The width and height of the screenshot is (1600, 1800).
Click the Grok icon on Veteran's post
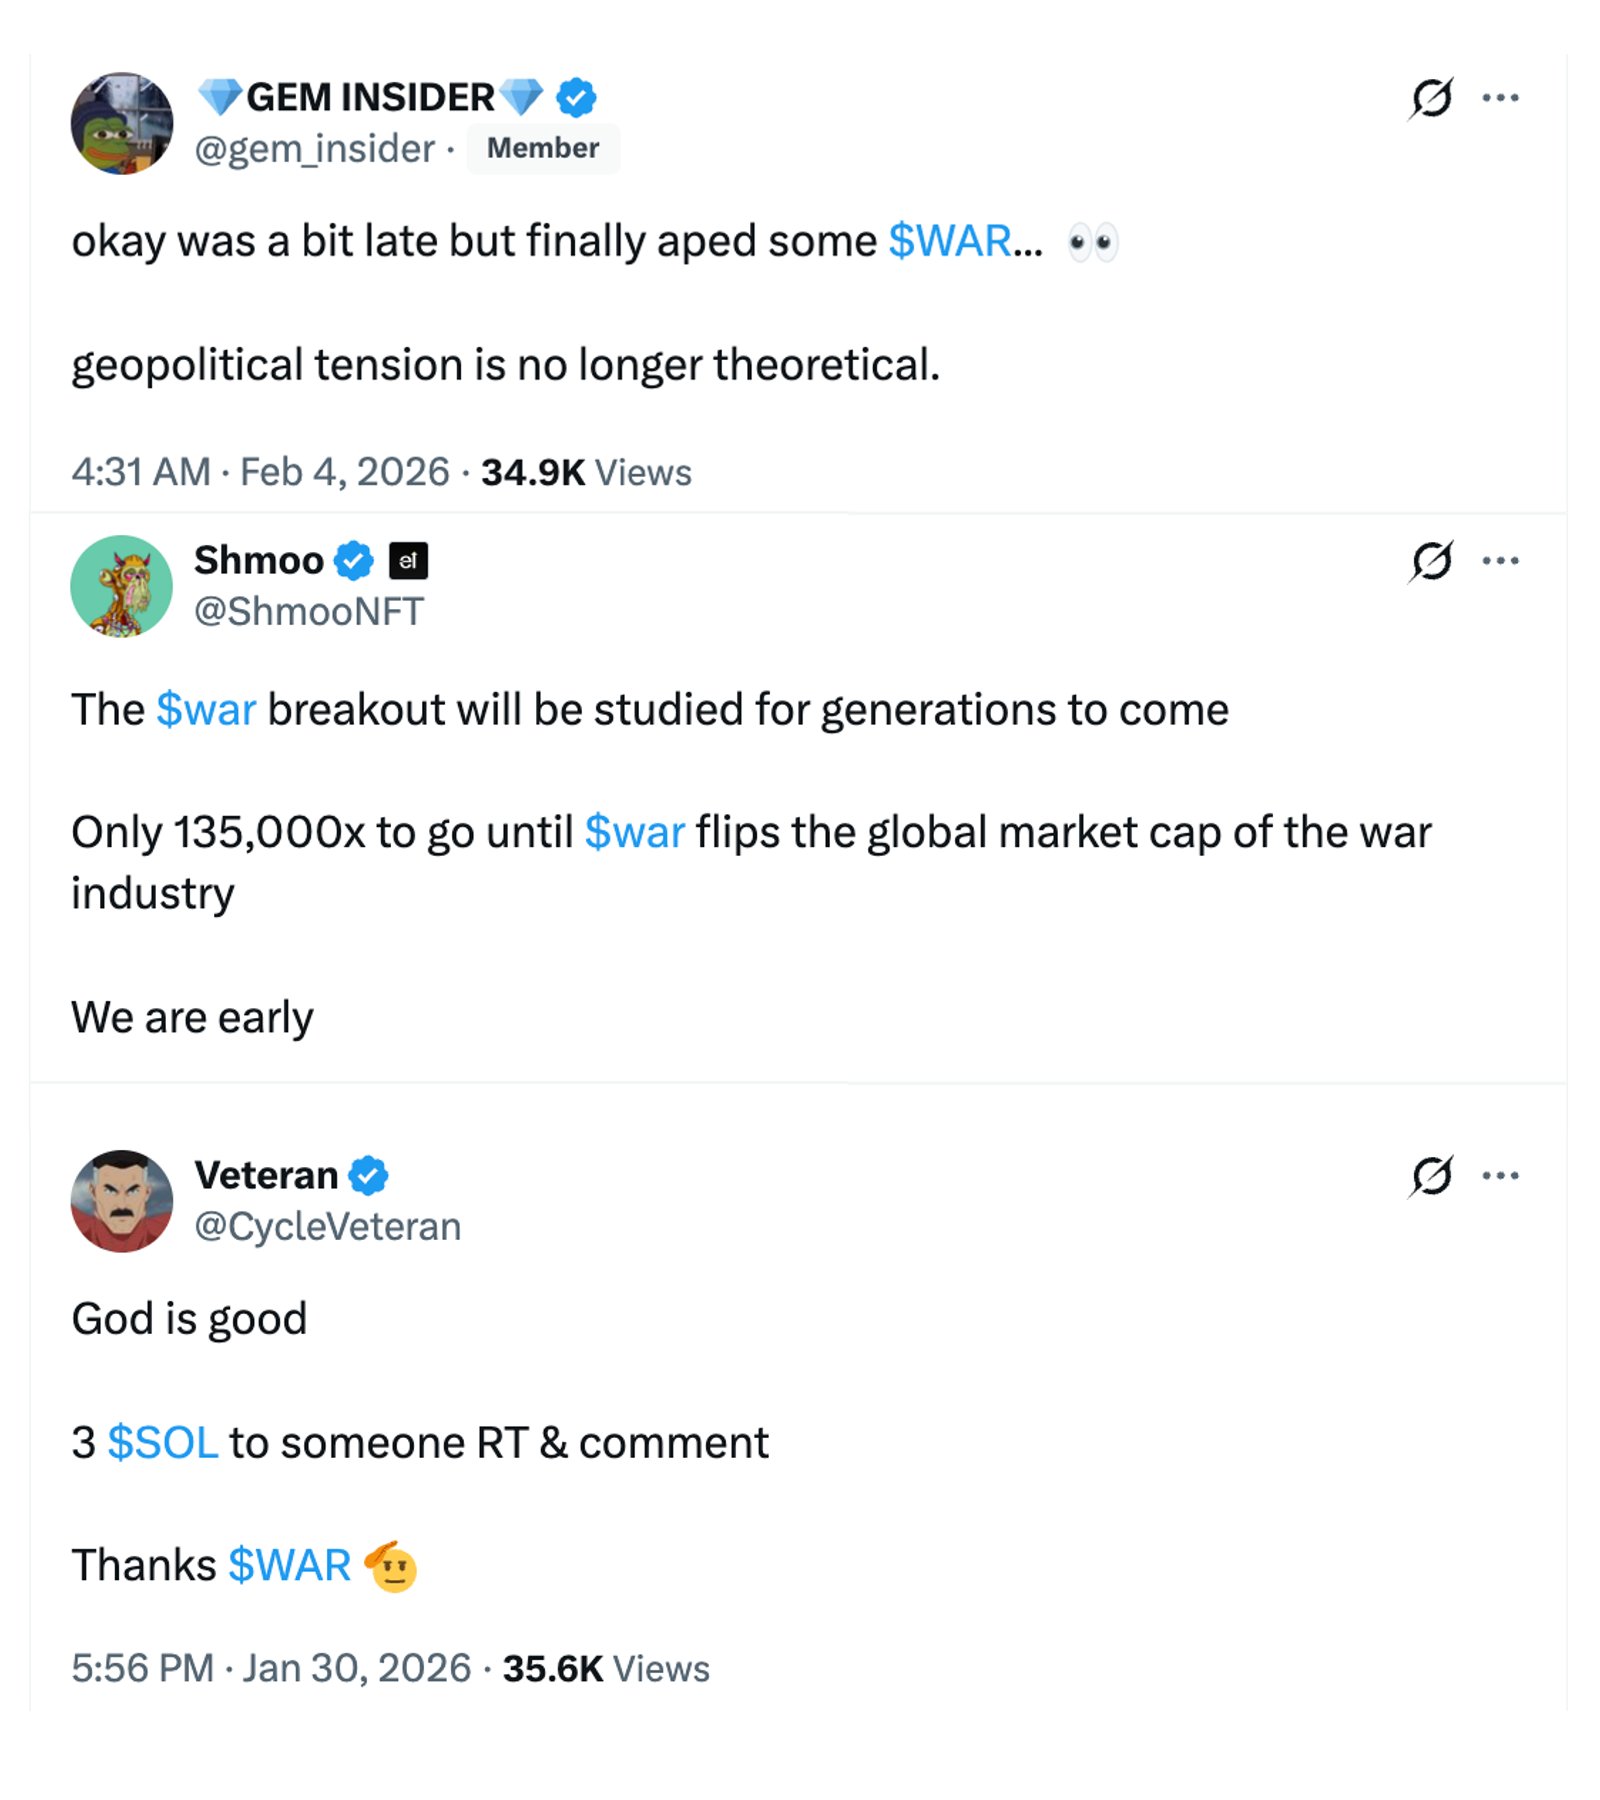tap(1431, 1176)
